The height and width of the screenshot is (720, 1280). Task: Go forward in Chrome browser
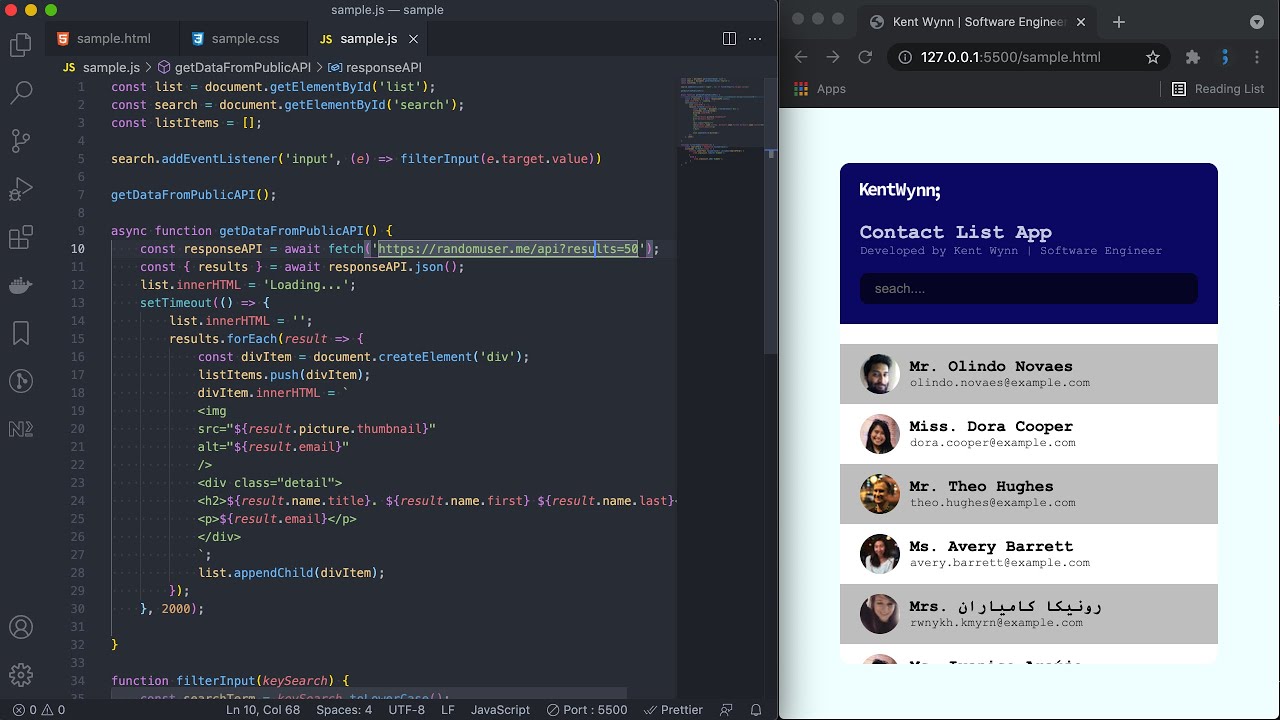coord(833,57)
